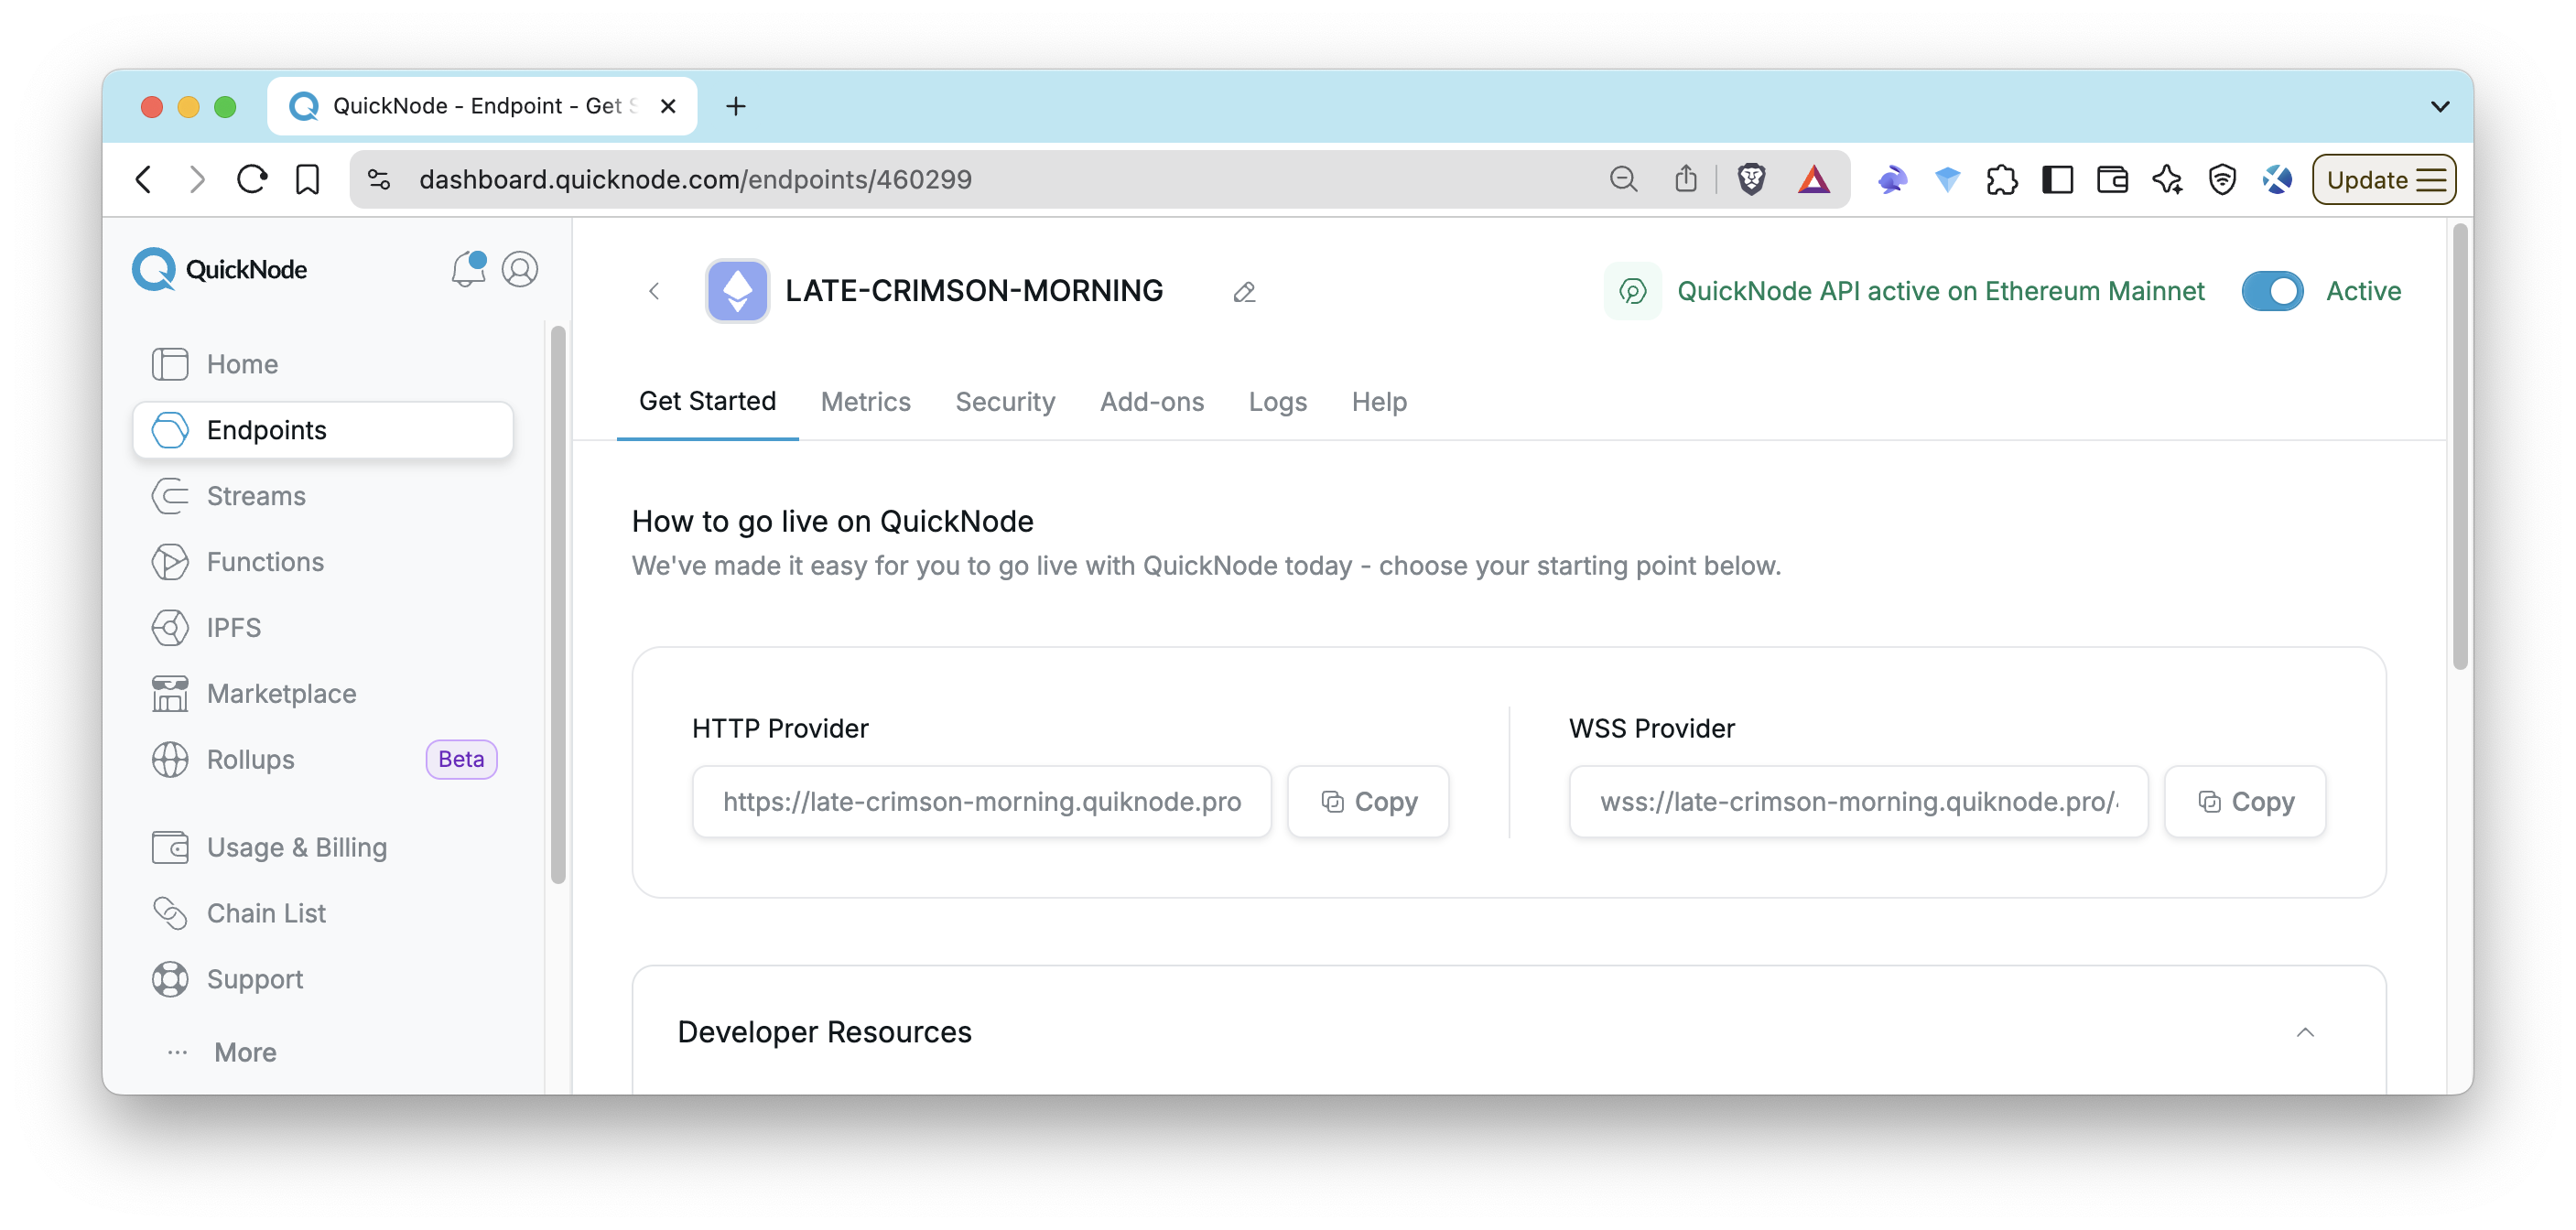
Task: Open the user account profile icon
Action: tap(520, 269)
